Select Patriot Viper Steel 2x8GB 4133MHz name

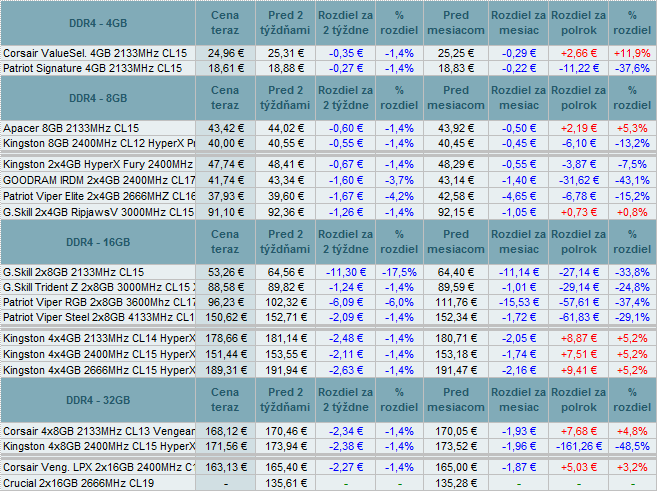coord(99,317)
